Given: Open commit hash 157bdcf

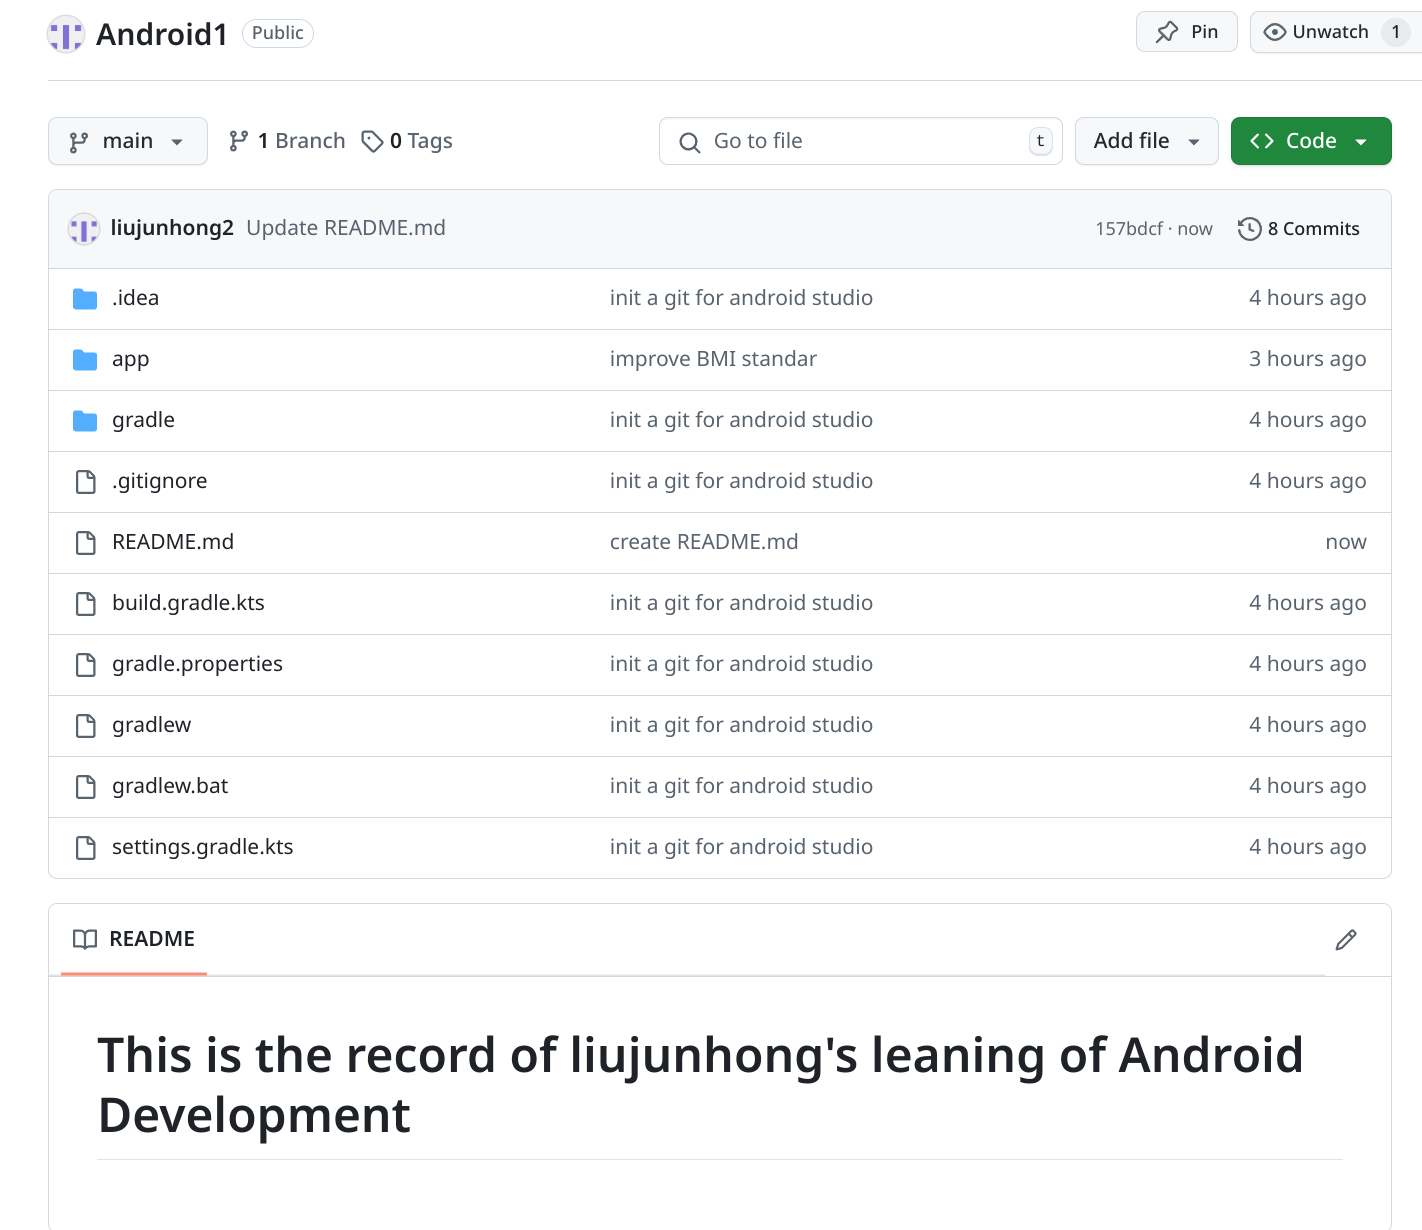Looking at the screenshot, I should point(1128,229).
